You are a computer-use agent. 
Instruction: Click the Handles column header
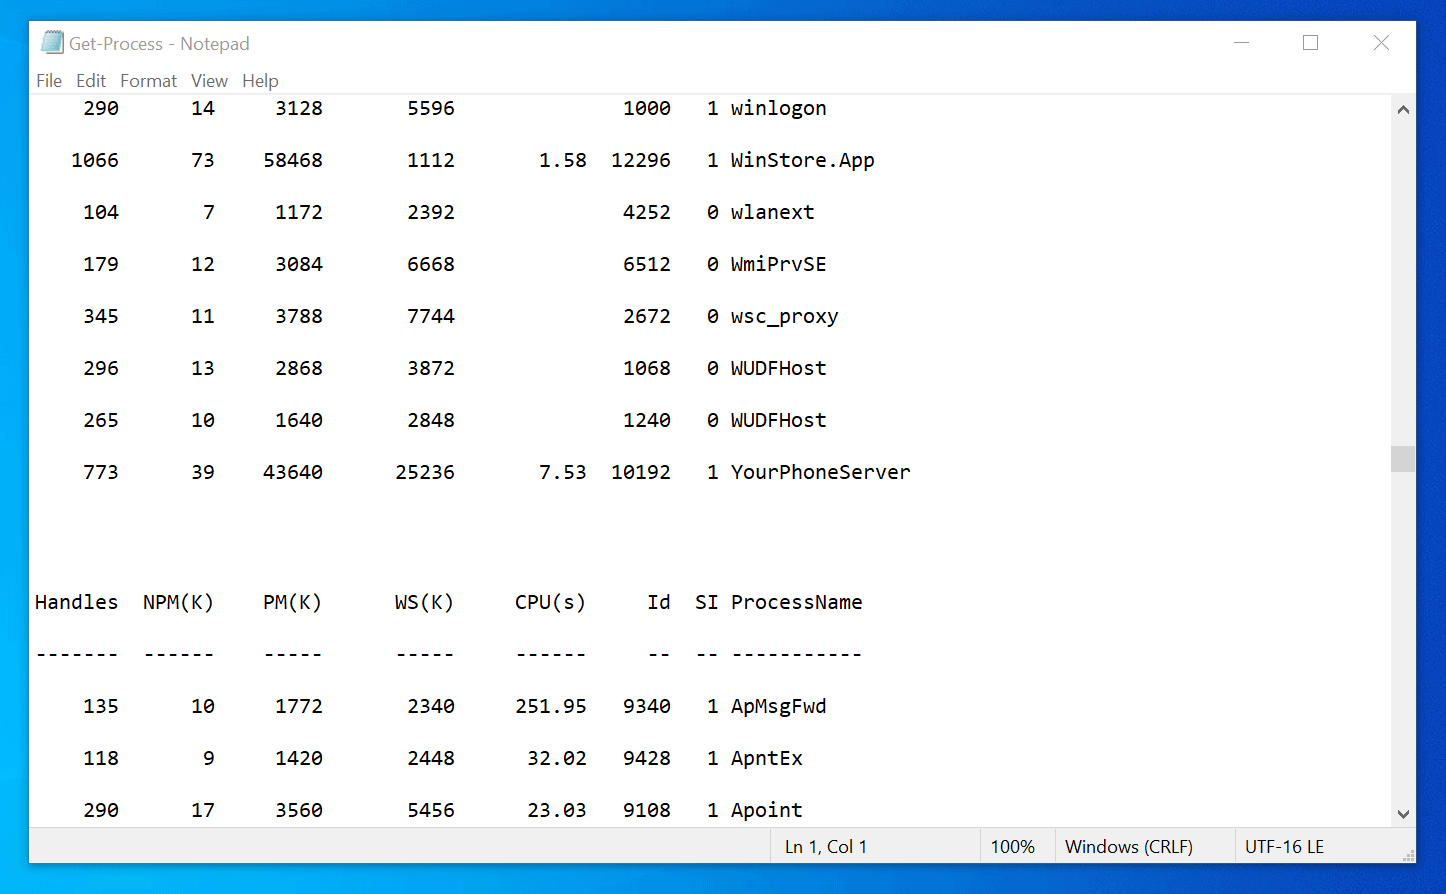tap(77, 602)
